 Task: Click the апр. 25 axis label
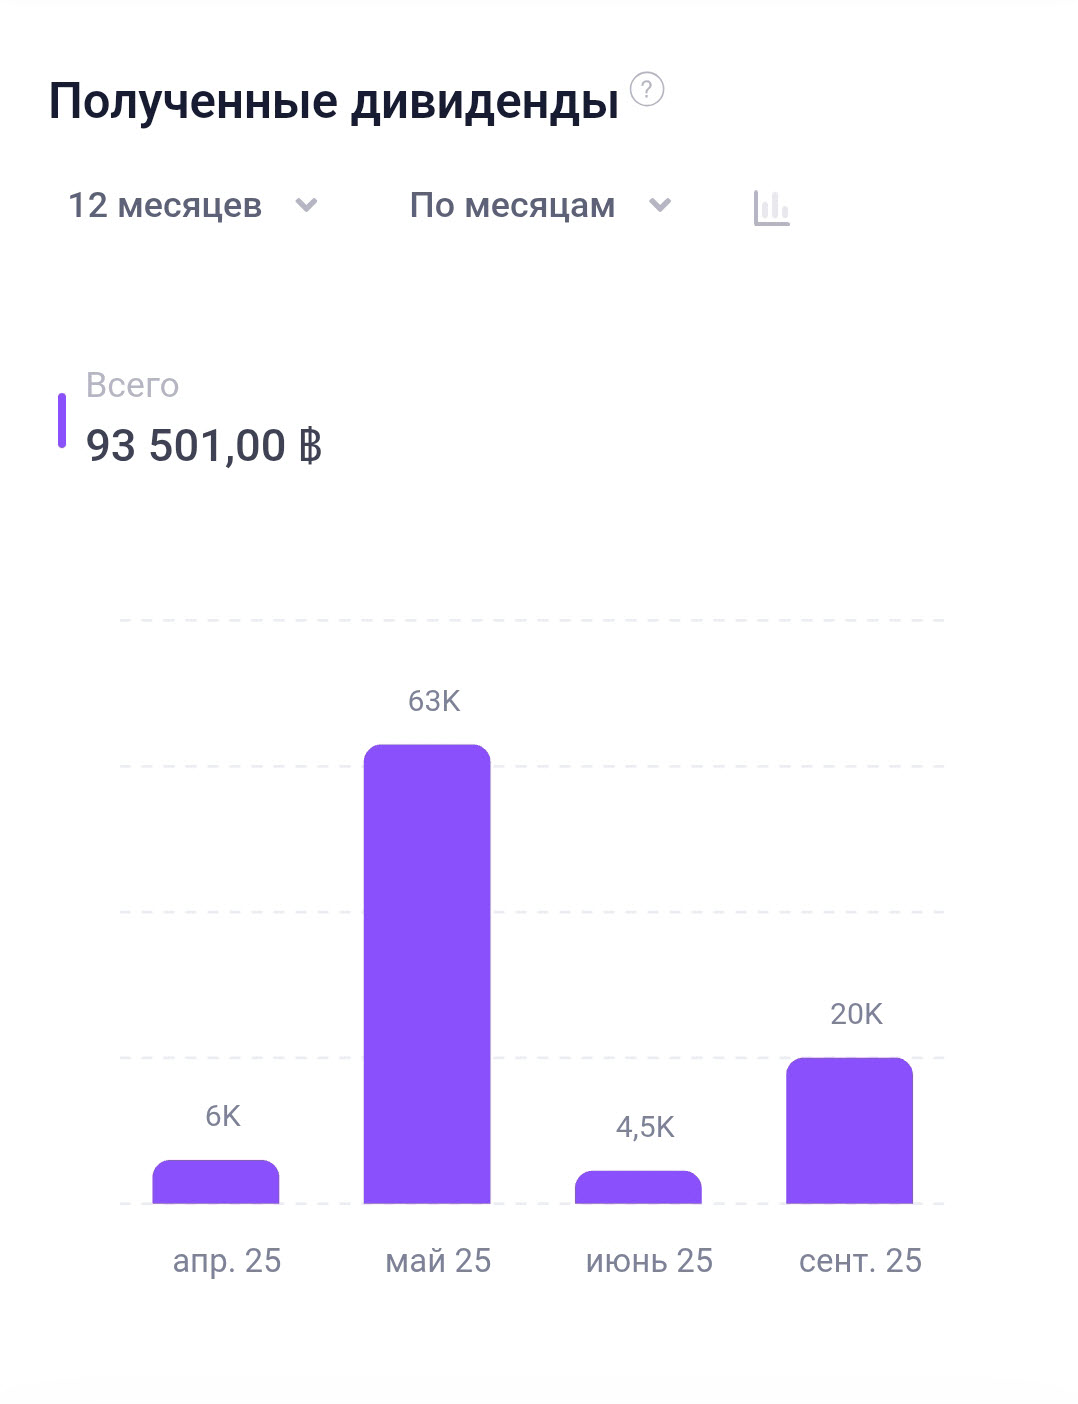[227, 1261]
